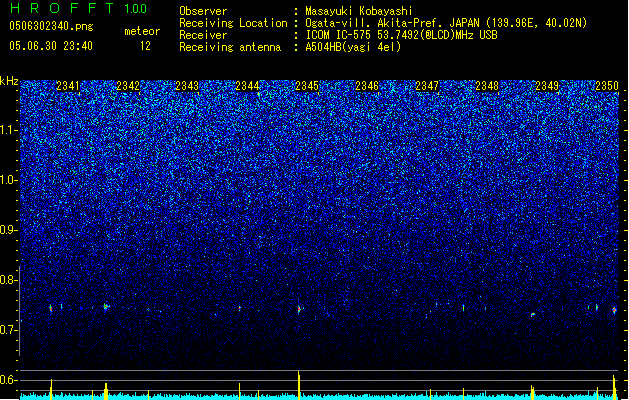Click the meteor echo just after 2340

click(51, 308)
